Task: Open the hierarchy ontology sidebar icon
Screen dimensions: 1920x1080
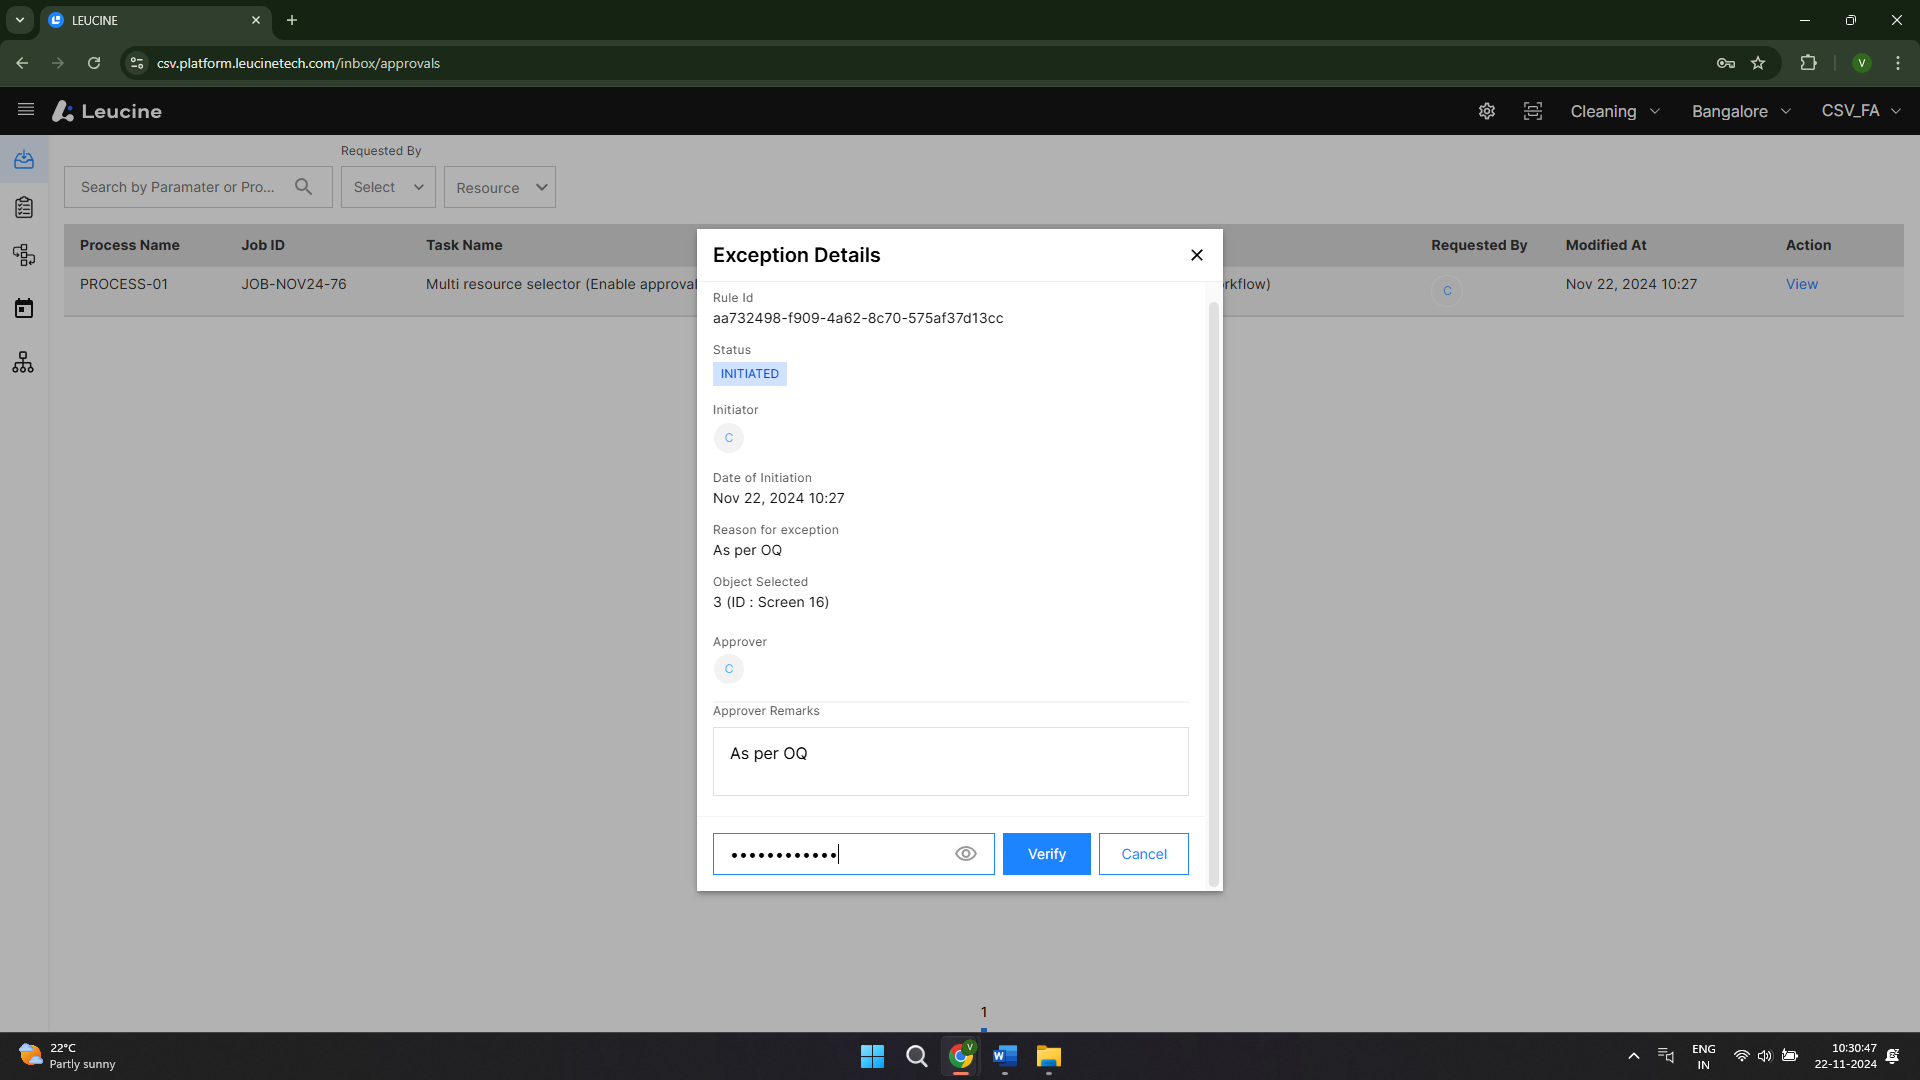Action: (24, 362)
